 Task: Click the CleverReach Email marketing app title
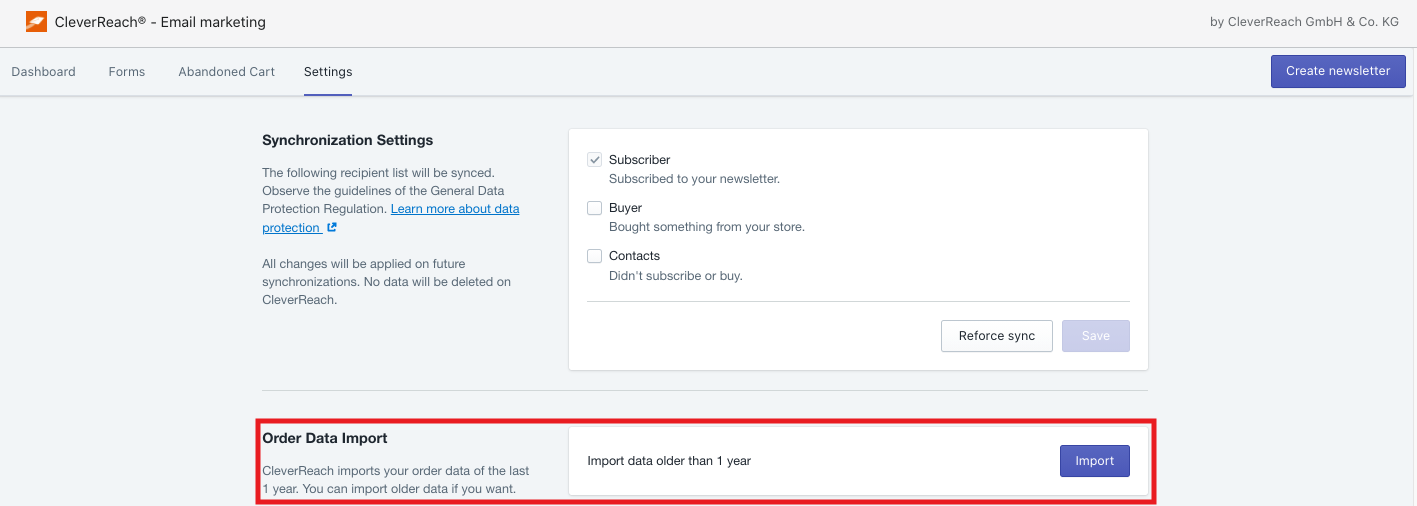(160, 22)
